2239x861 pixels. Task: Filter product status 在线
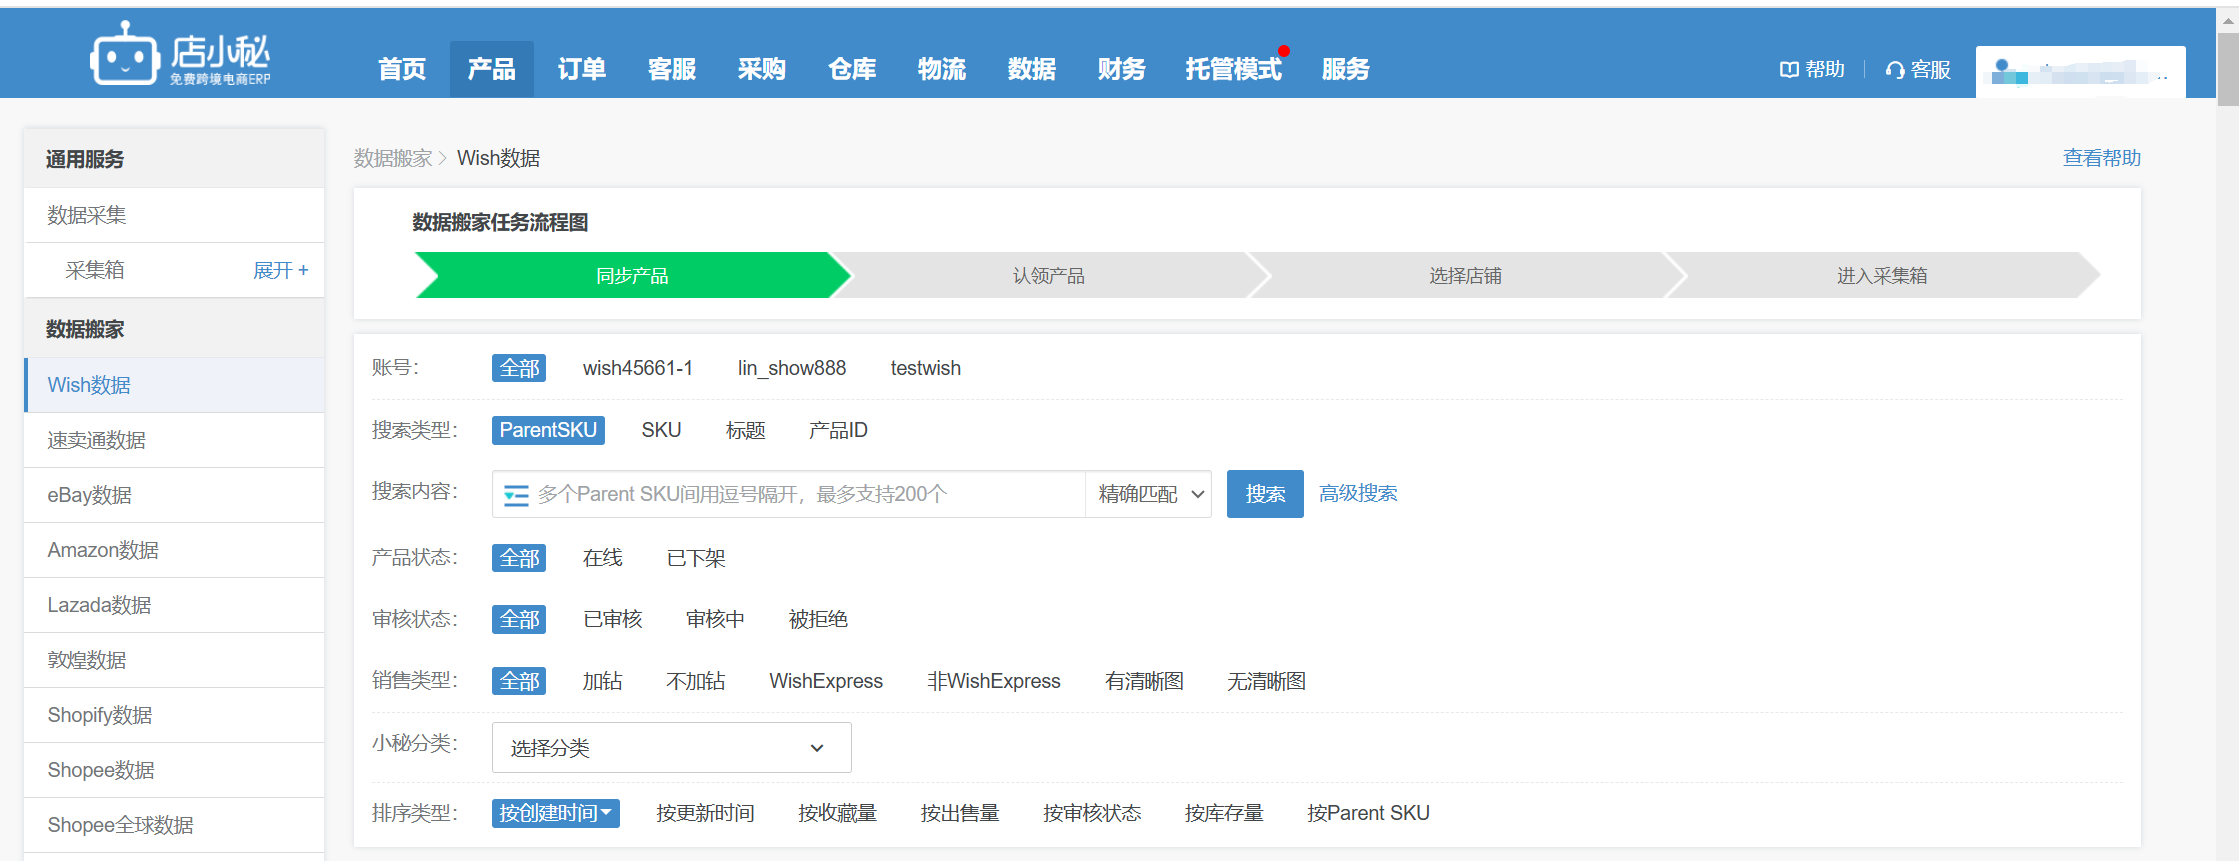click(x=602, y=558)
